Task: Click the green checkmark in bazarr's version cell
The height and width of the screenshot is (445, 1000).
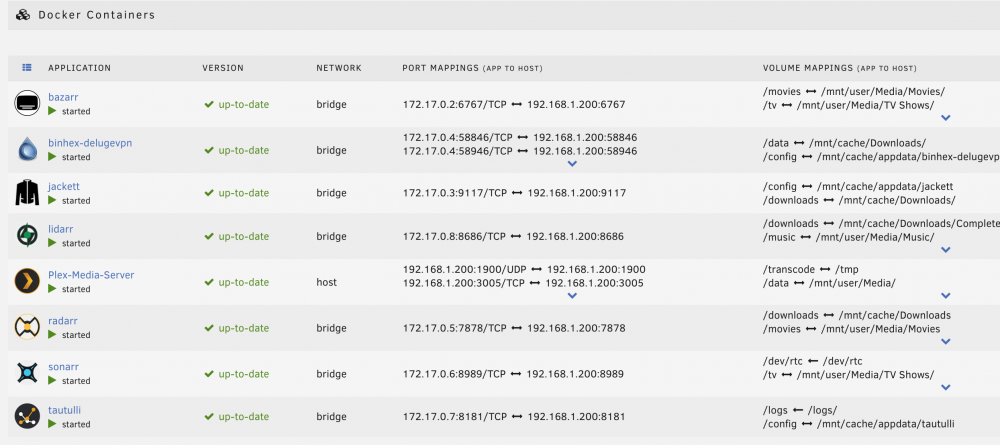Action: point(209,104)
